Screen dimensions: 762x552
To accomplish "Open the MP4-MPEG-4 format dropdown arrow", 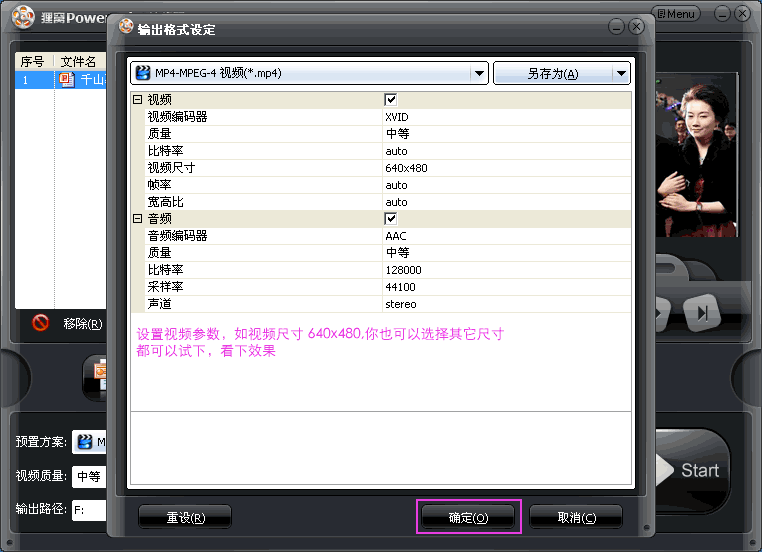I will click(479, 73).
